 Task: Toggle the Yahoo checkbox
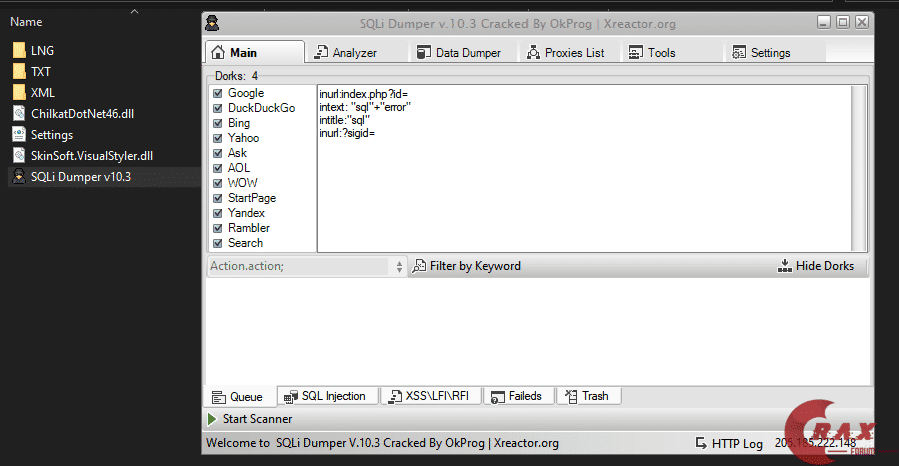click(x=218, y=138)
